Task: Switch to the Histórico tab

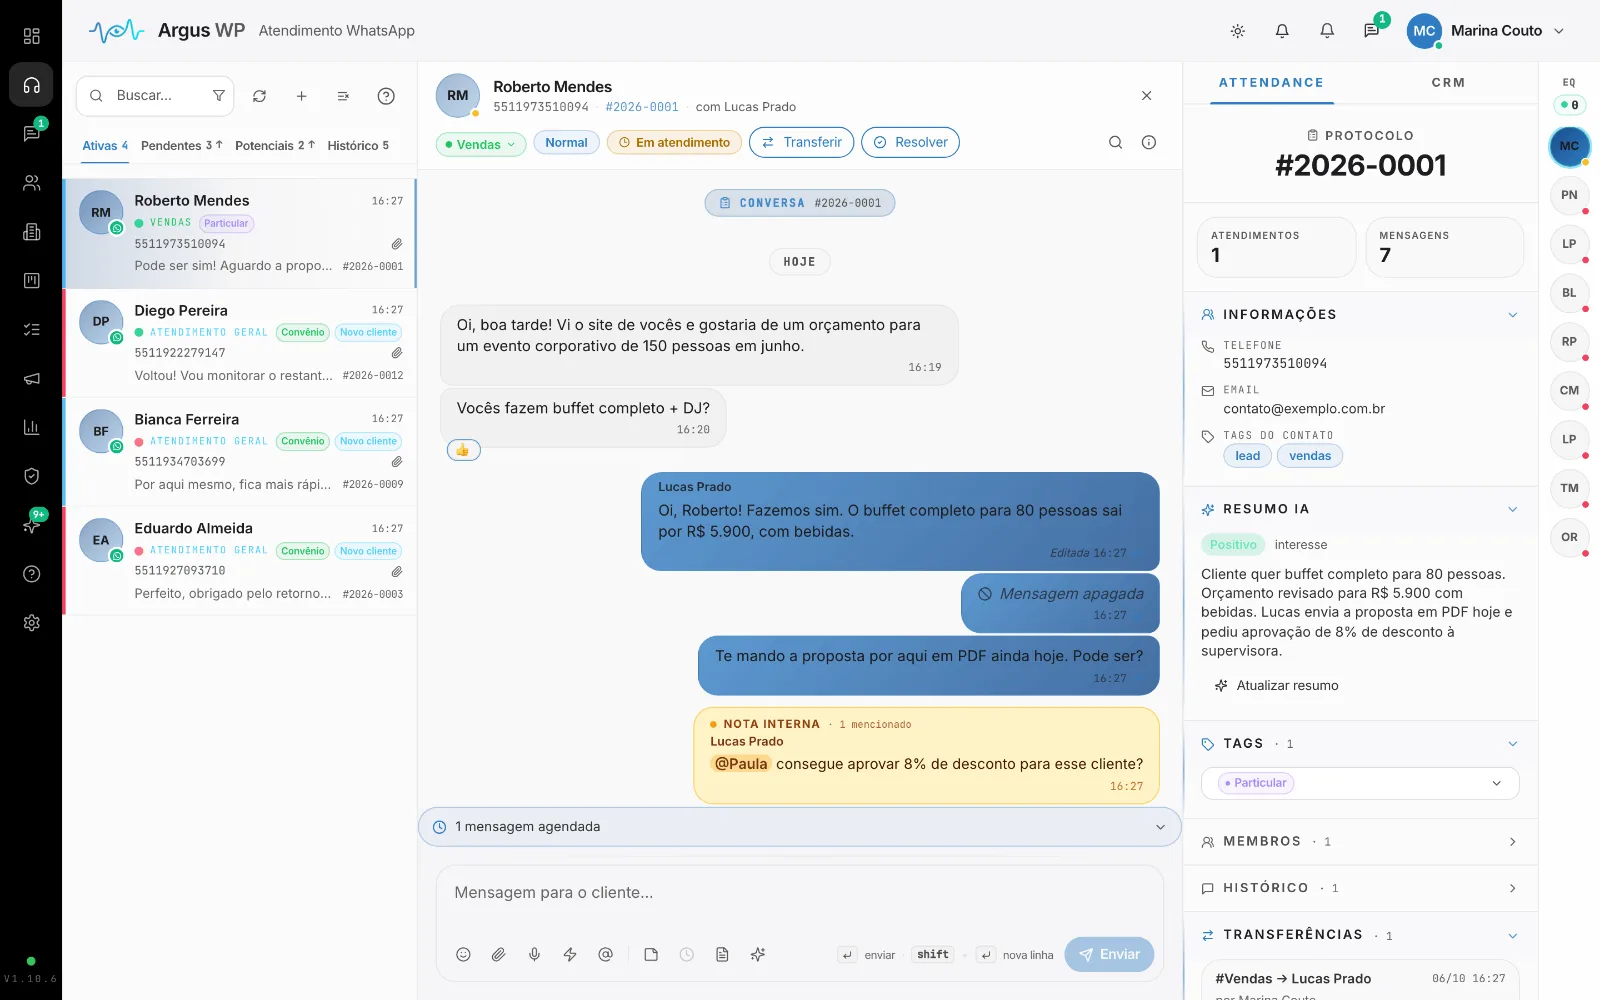Action: [358, 146]
